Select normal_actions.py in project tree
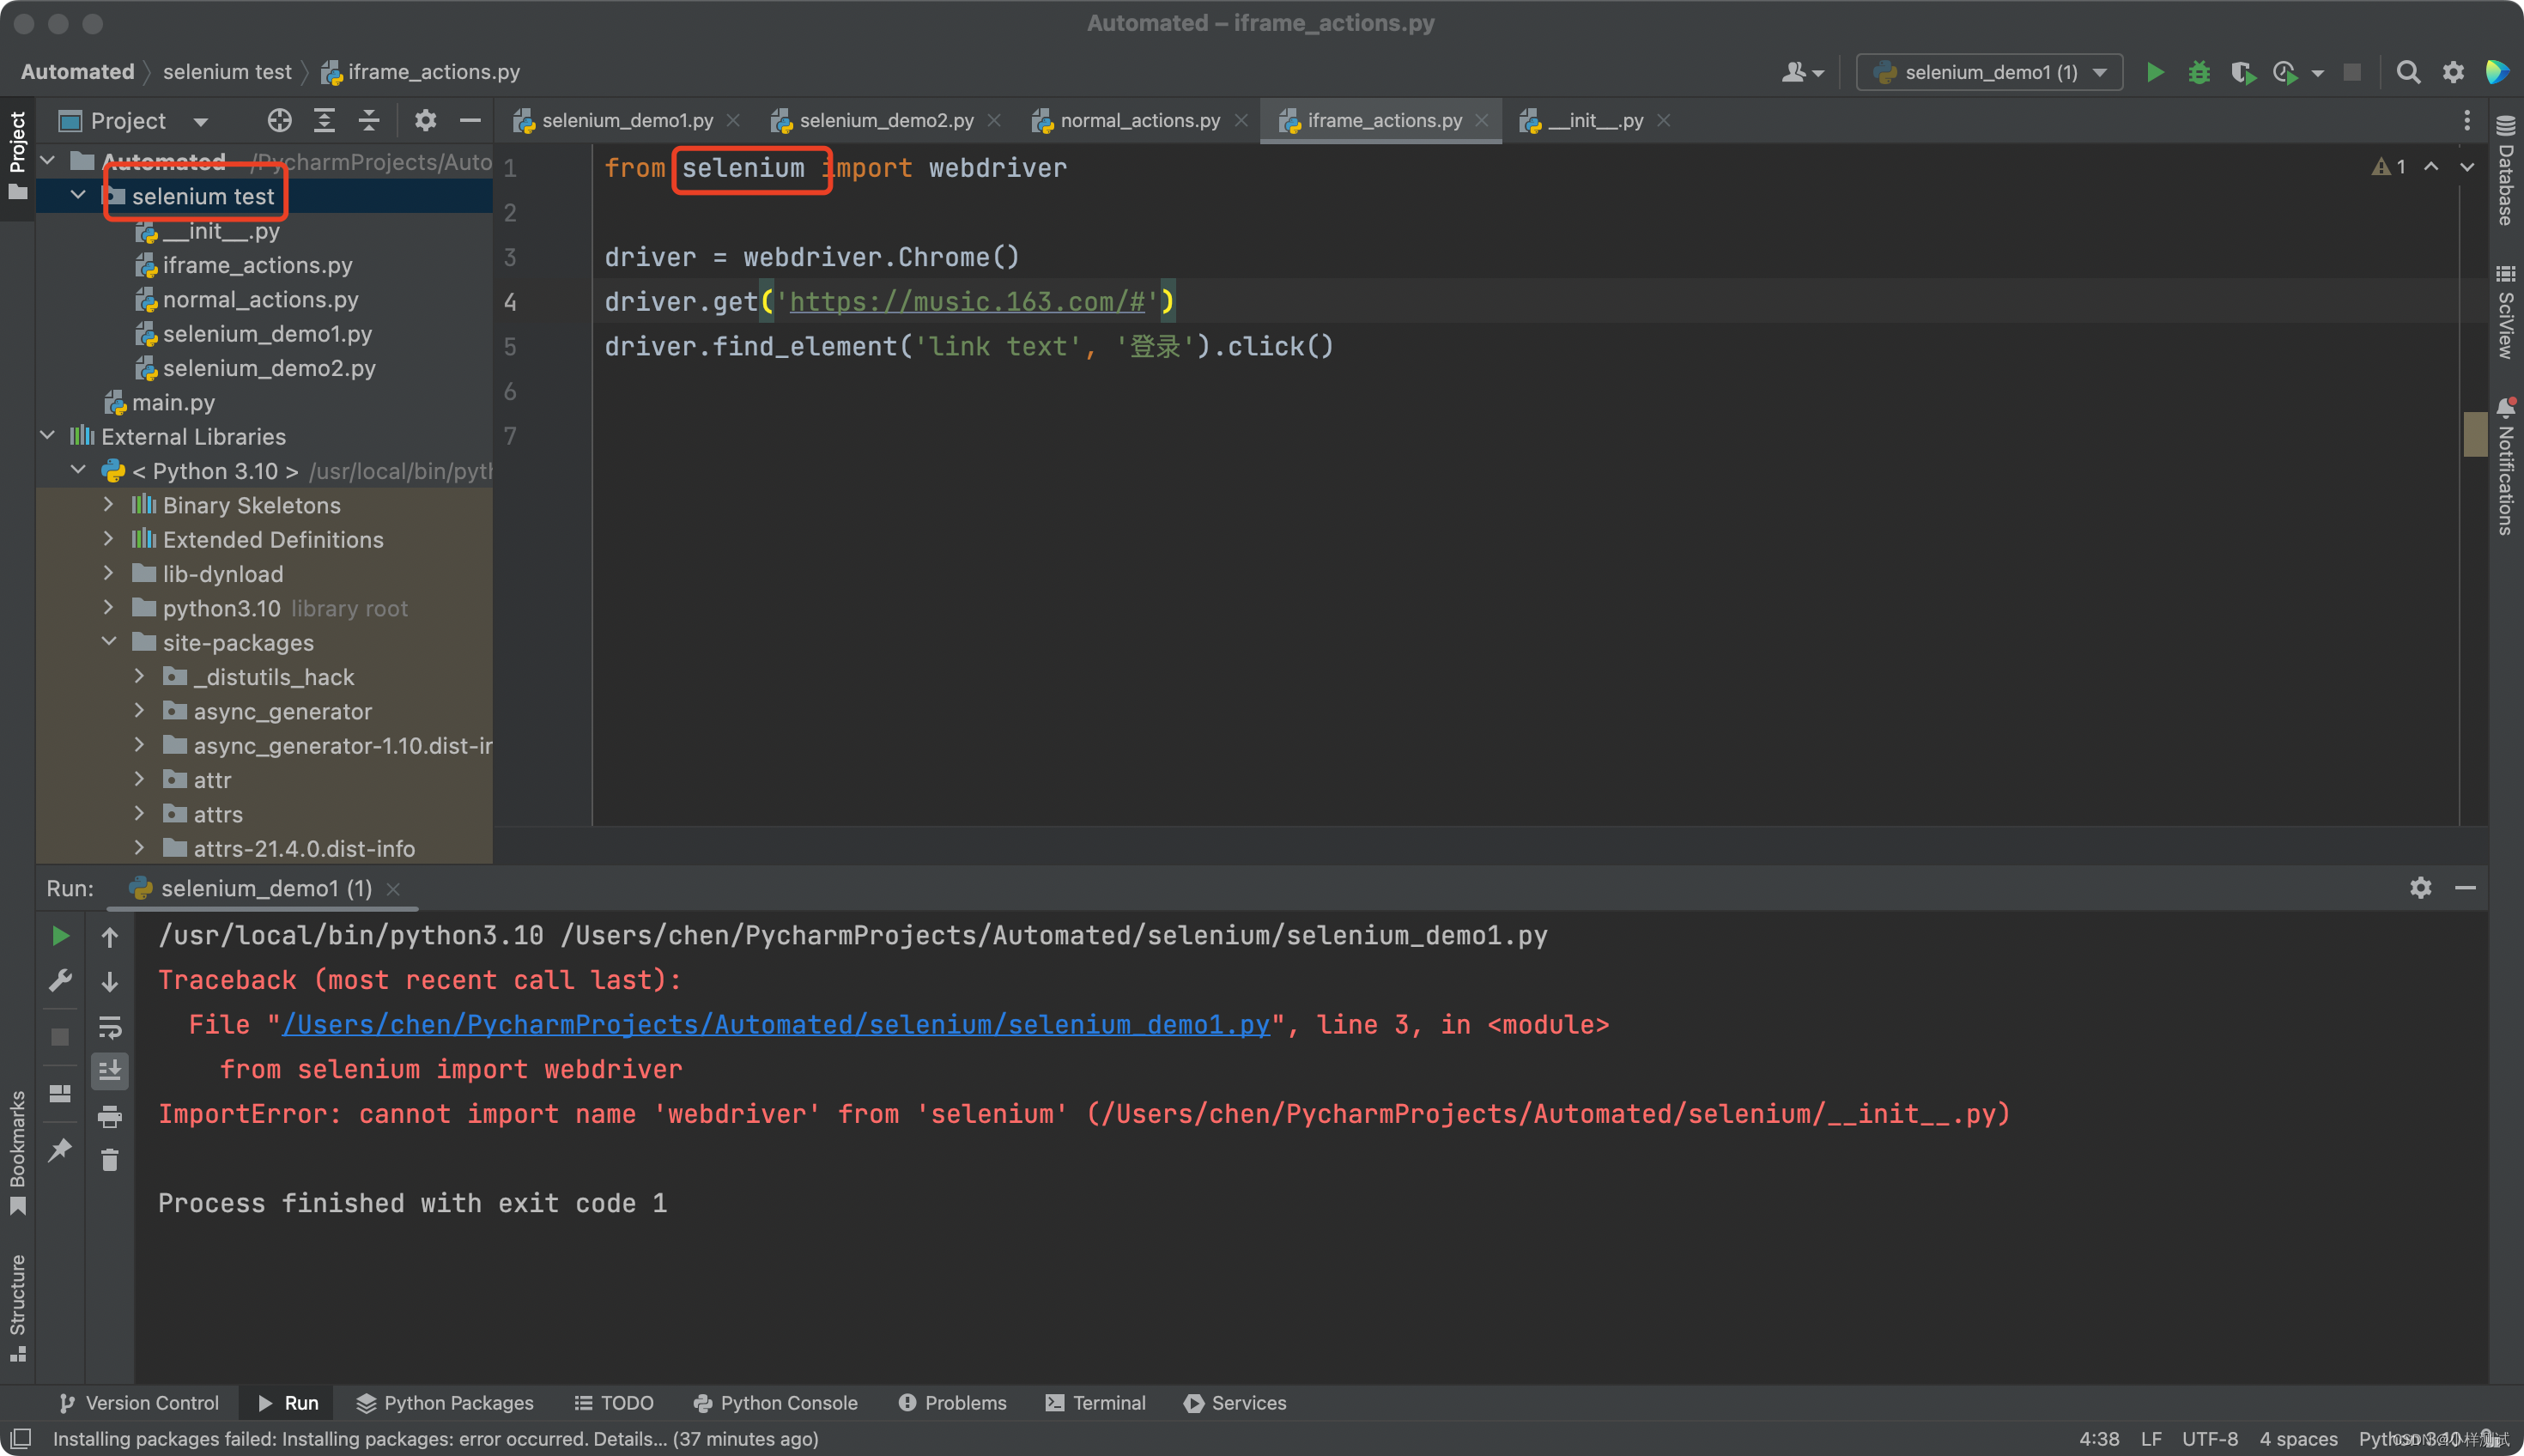Image resolution: width=2524 pixels, height=1456 pixels. pos(260,300)
